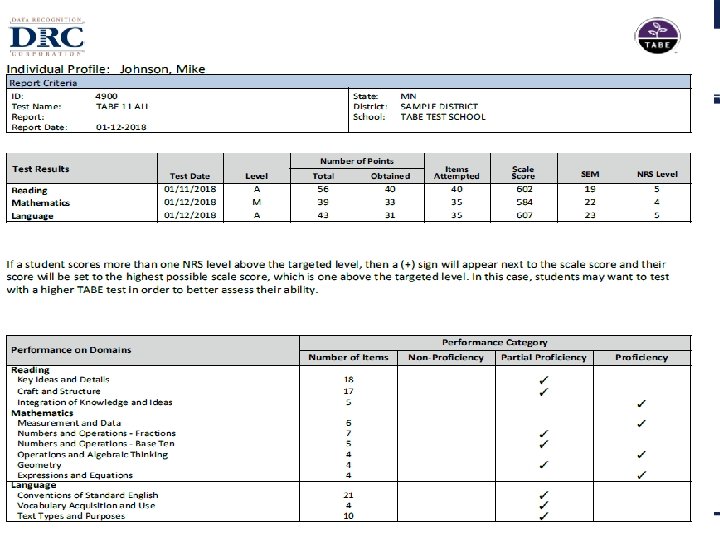Screen dimensions: 720x540
Task: Click the Items Attempted column header
Action: (x=456, y=173)
